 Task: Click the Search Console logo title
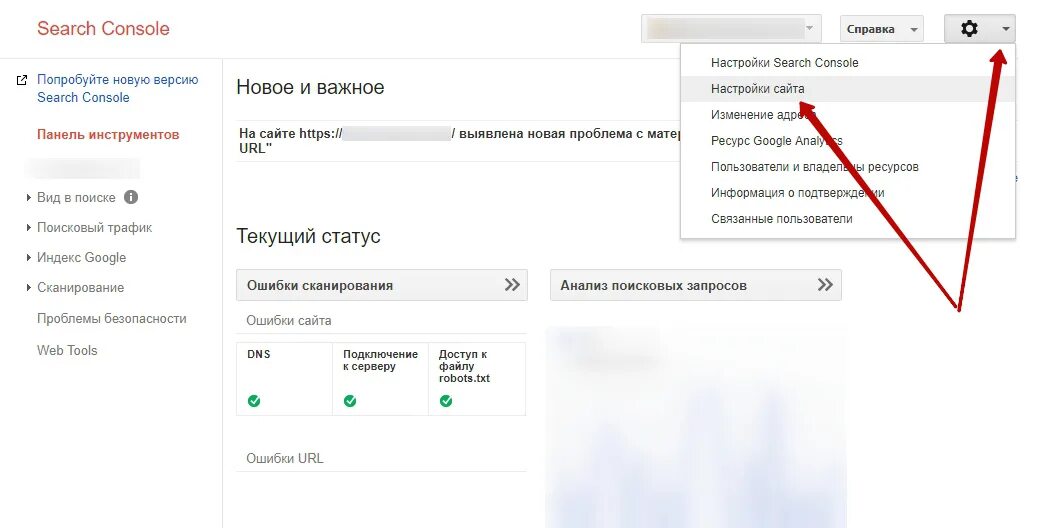point(104,28)
